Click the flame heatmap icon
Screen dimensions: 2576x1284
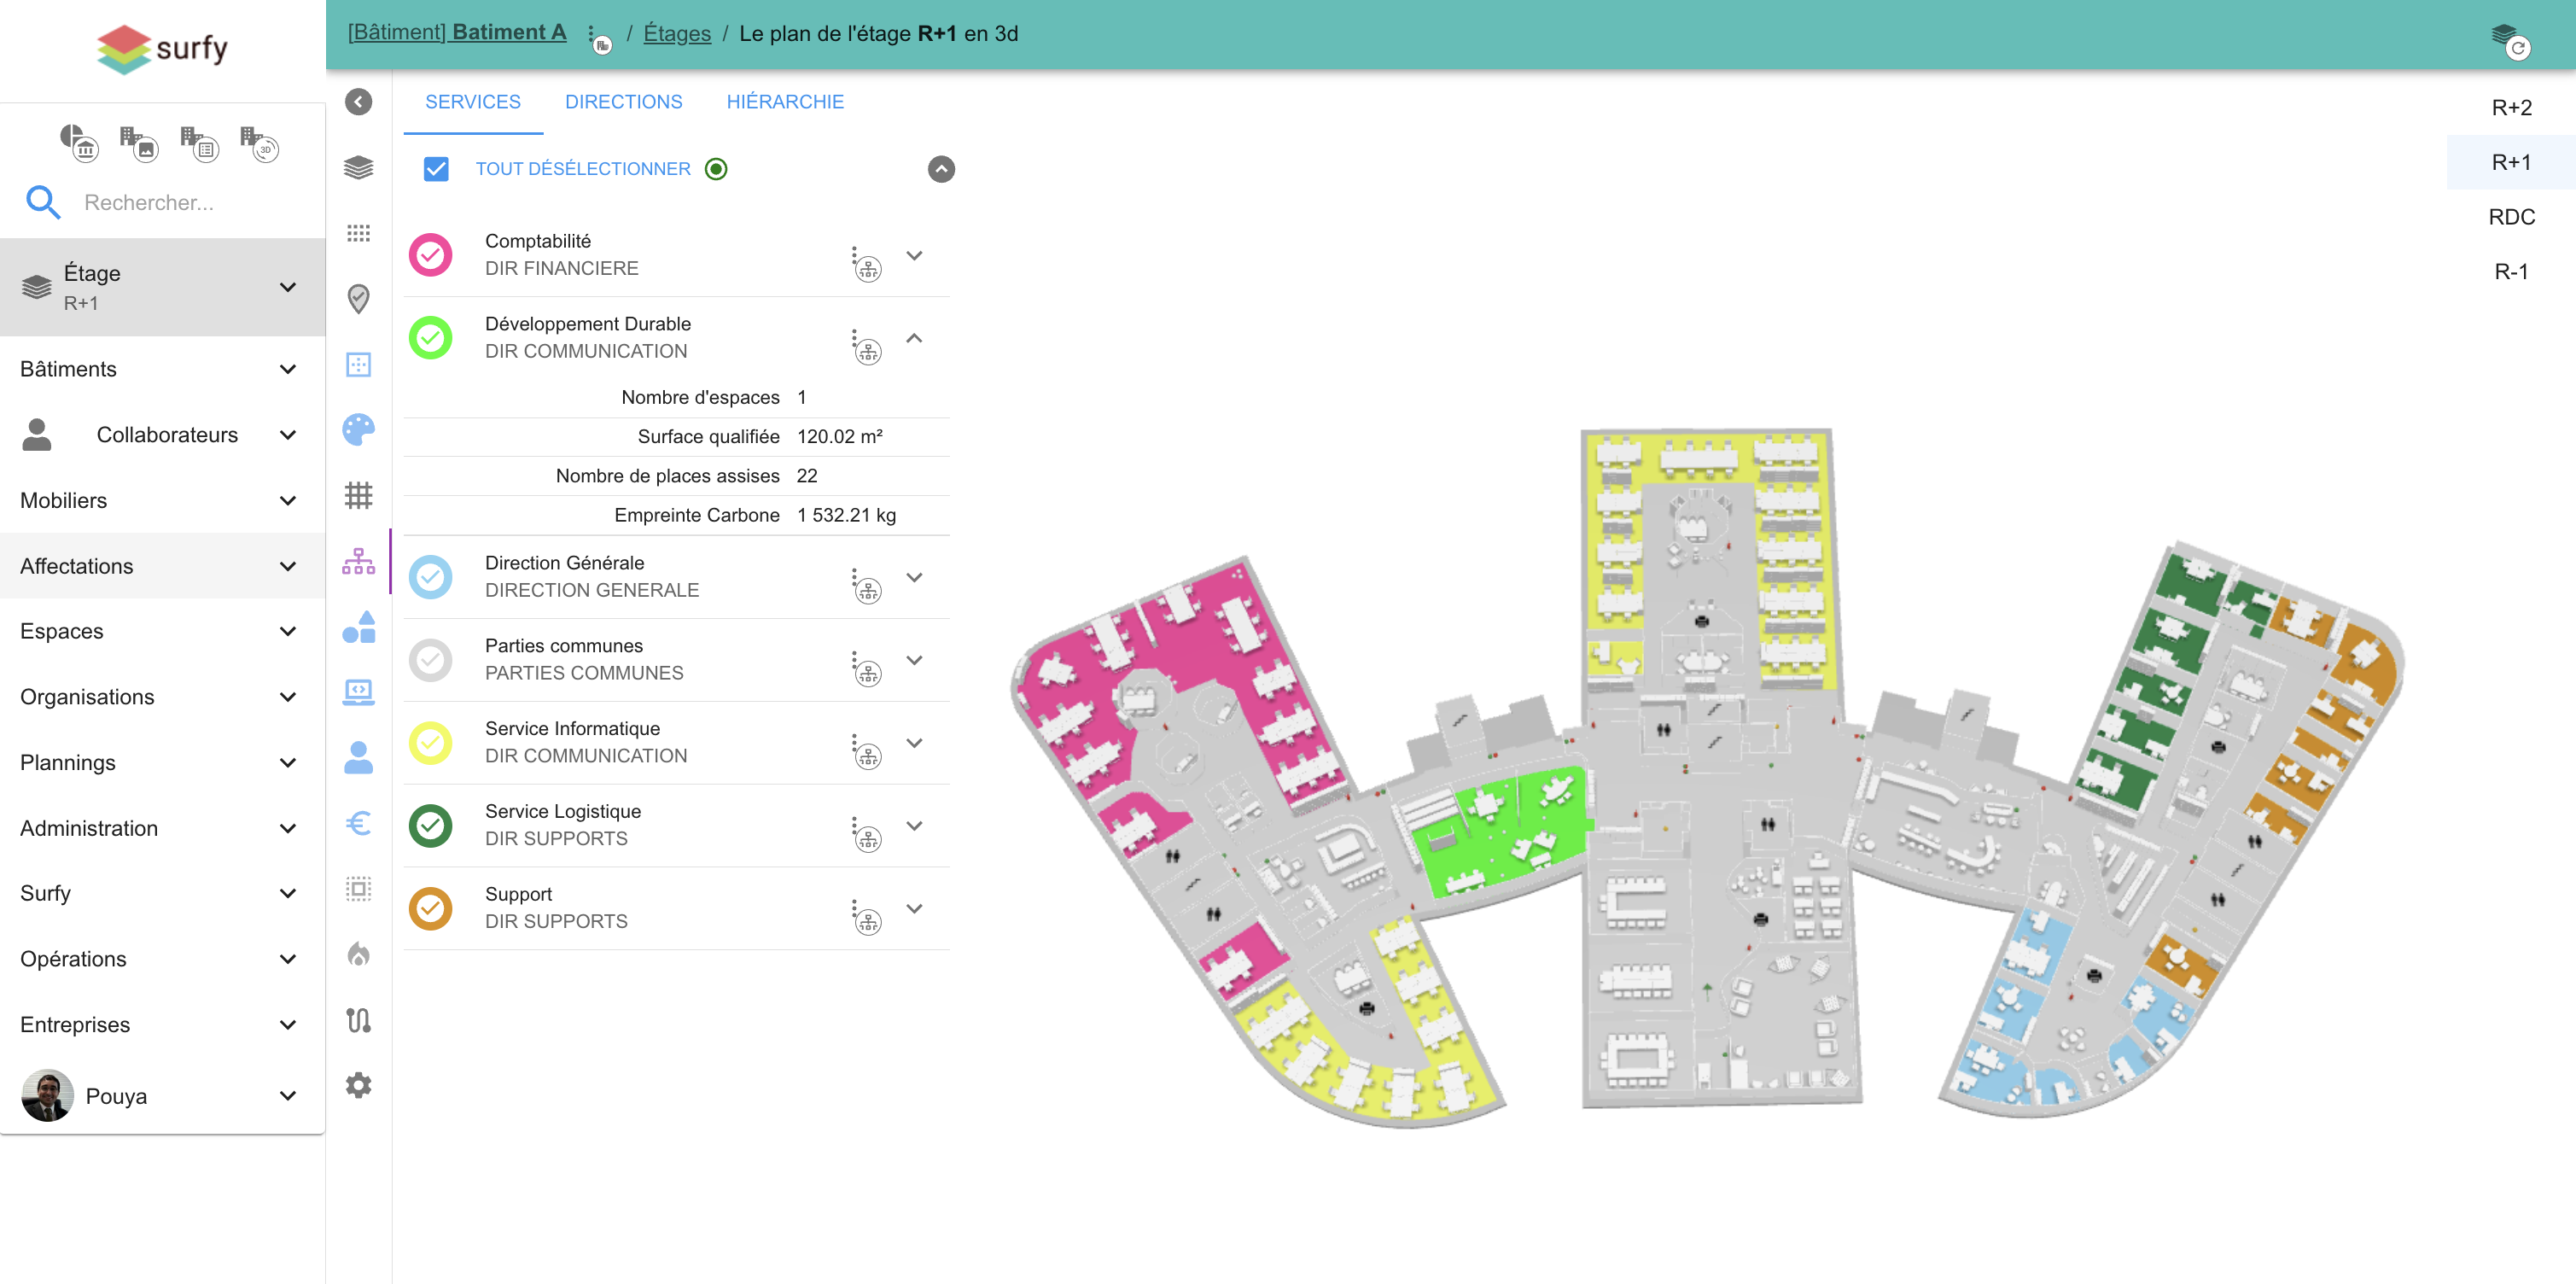click(x=358, y=954)
